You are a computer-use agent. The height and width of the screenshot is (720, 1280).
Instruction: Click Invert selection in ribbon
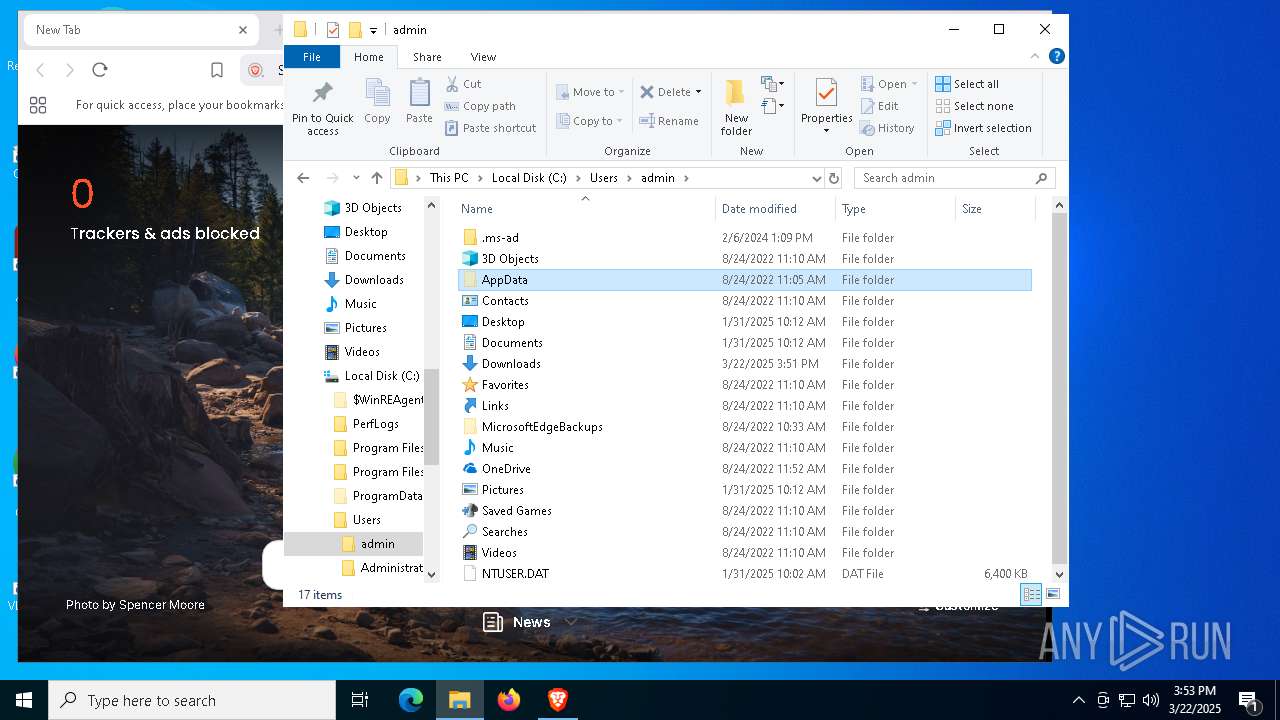[x=983, y=128]
